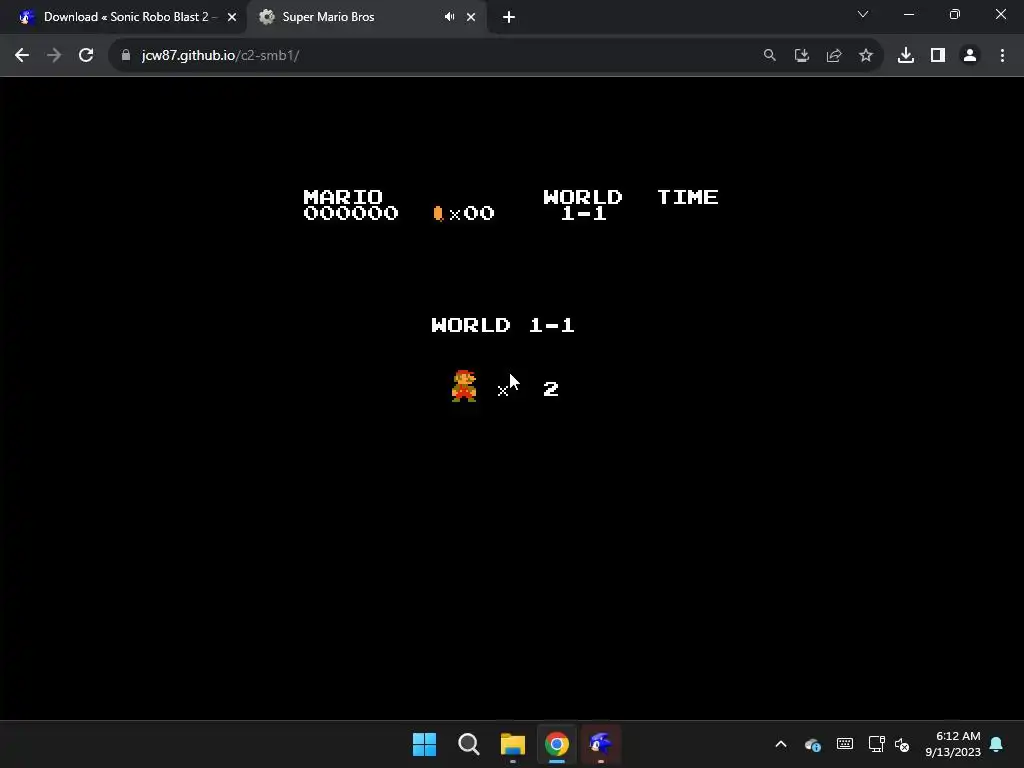Open the site information lock icon

tap(126, 56)
